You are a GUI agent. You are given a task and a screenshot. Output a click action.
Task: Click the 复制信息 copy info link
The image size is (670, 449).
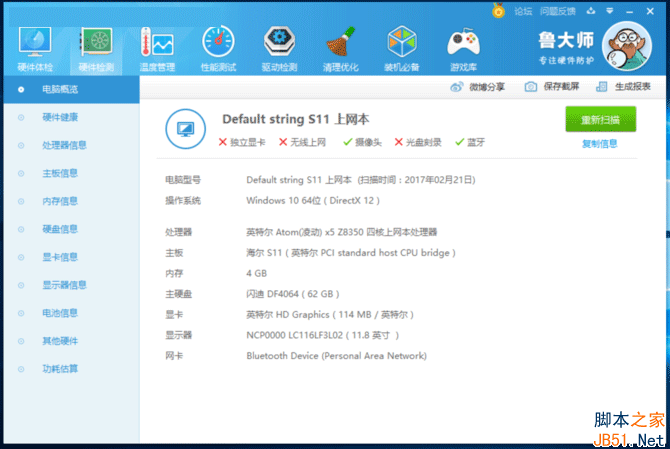tap(599, 144)
